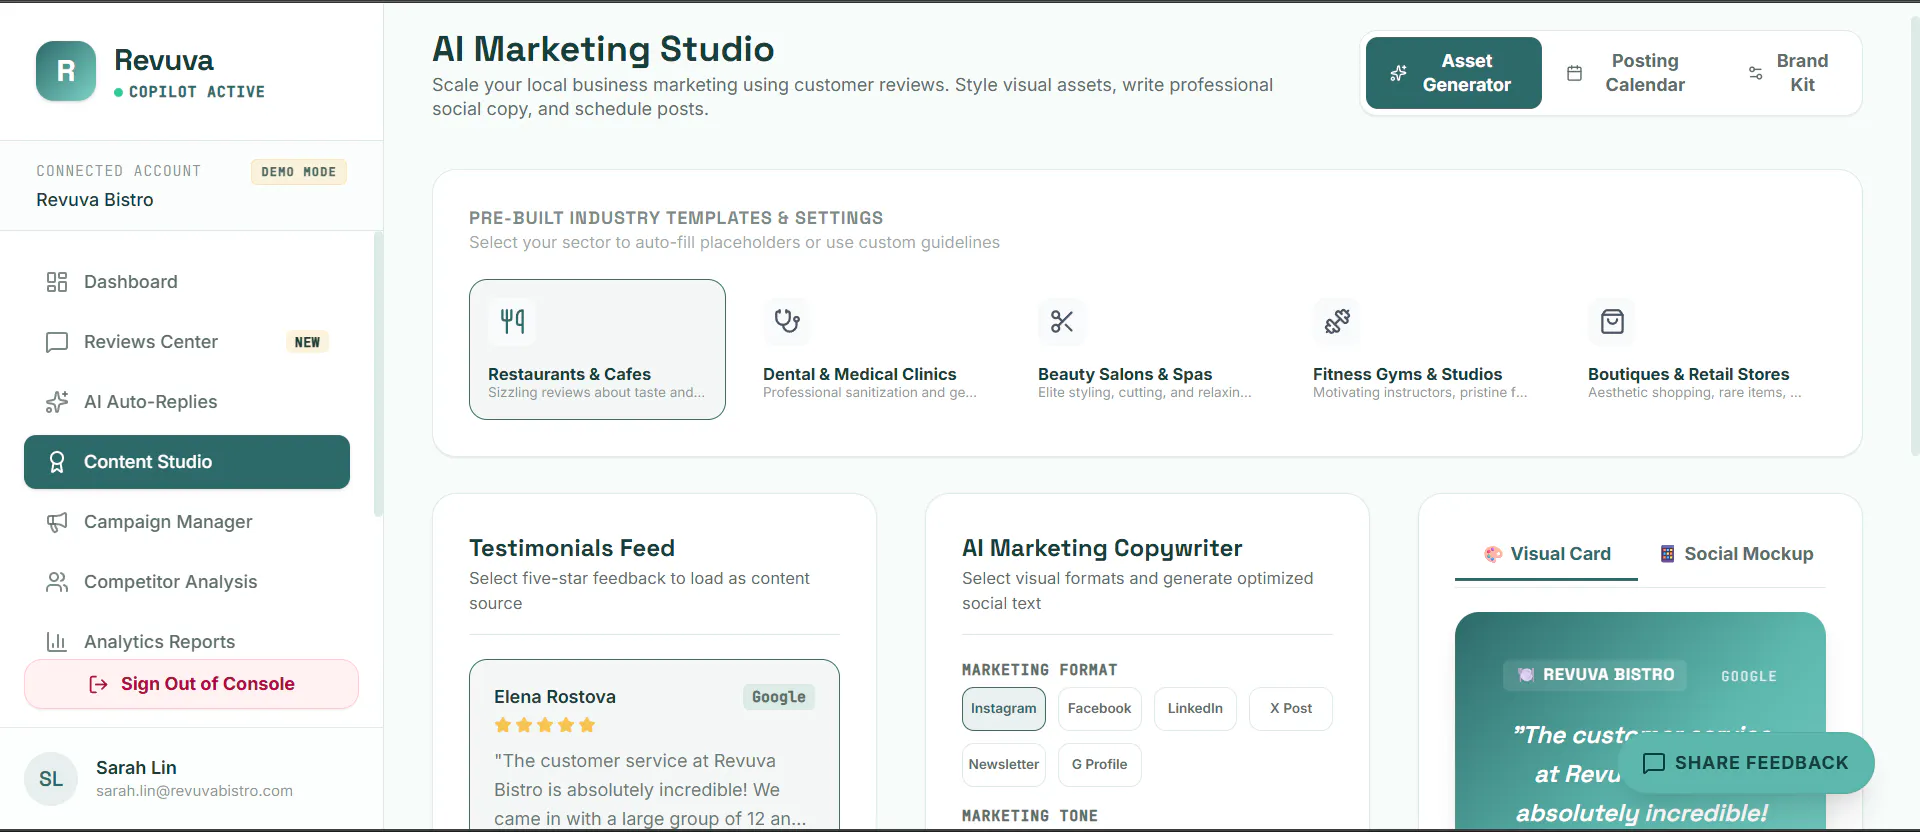Select Instagram marketing format
Viewport: 1920px width, 832px height.
(x=1004, y=709)
